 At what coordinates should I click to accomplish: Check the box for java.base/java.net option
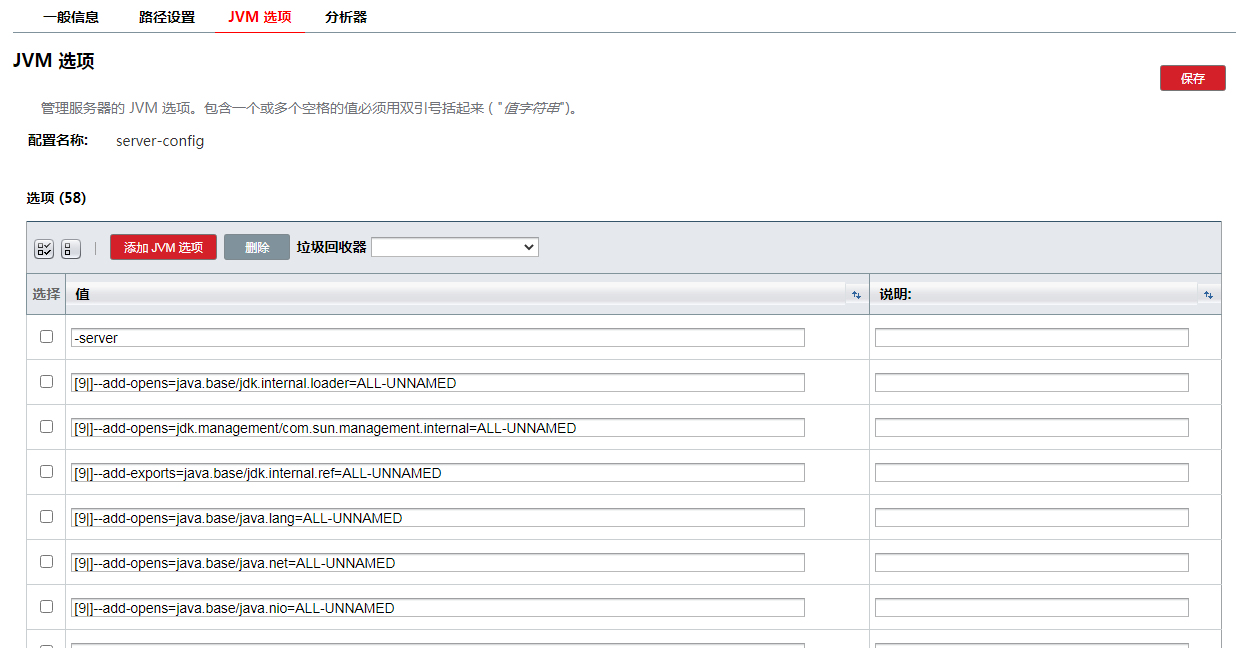coord(46,562)
